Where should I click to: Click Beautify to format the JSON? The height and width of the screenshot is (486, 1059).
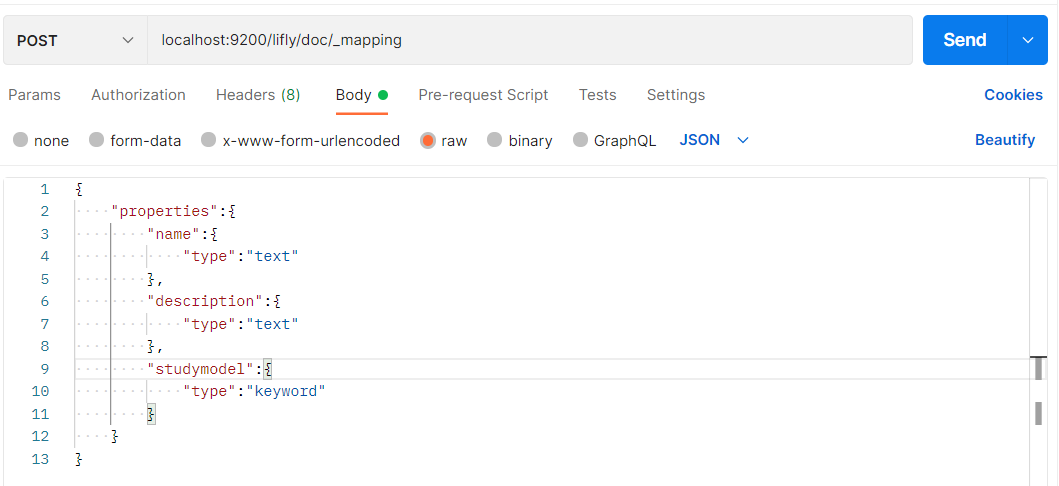[x=1005, y=140]
